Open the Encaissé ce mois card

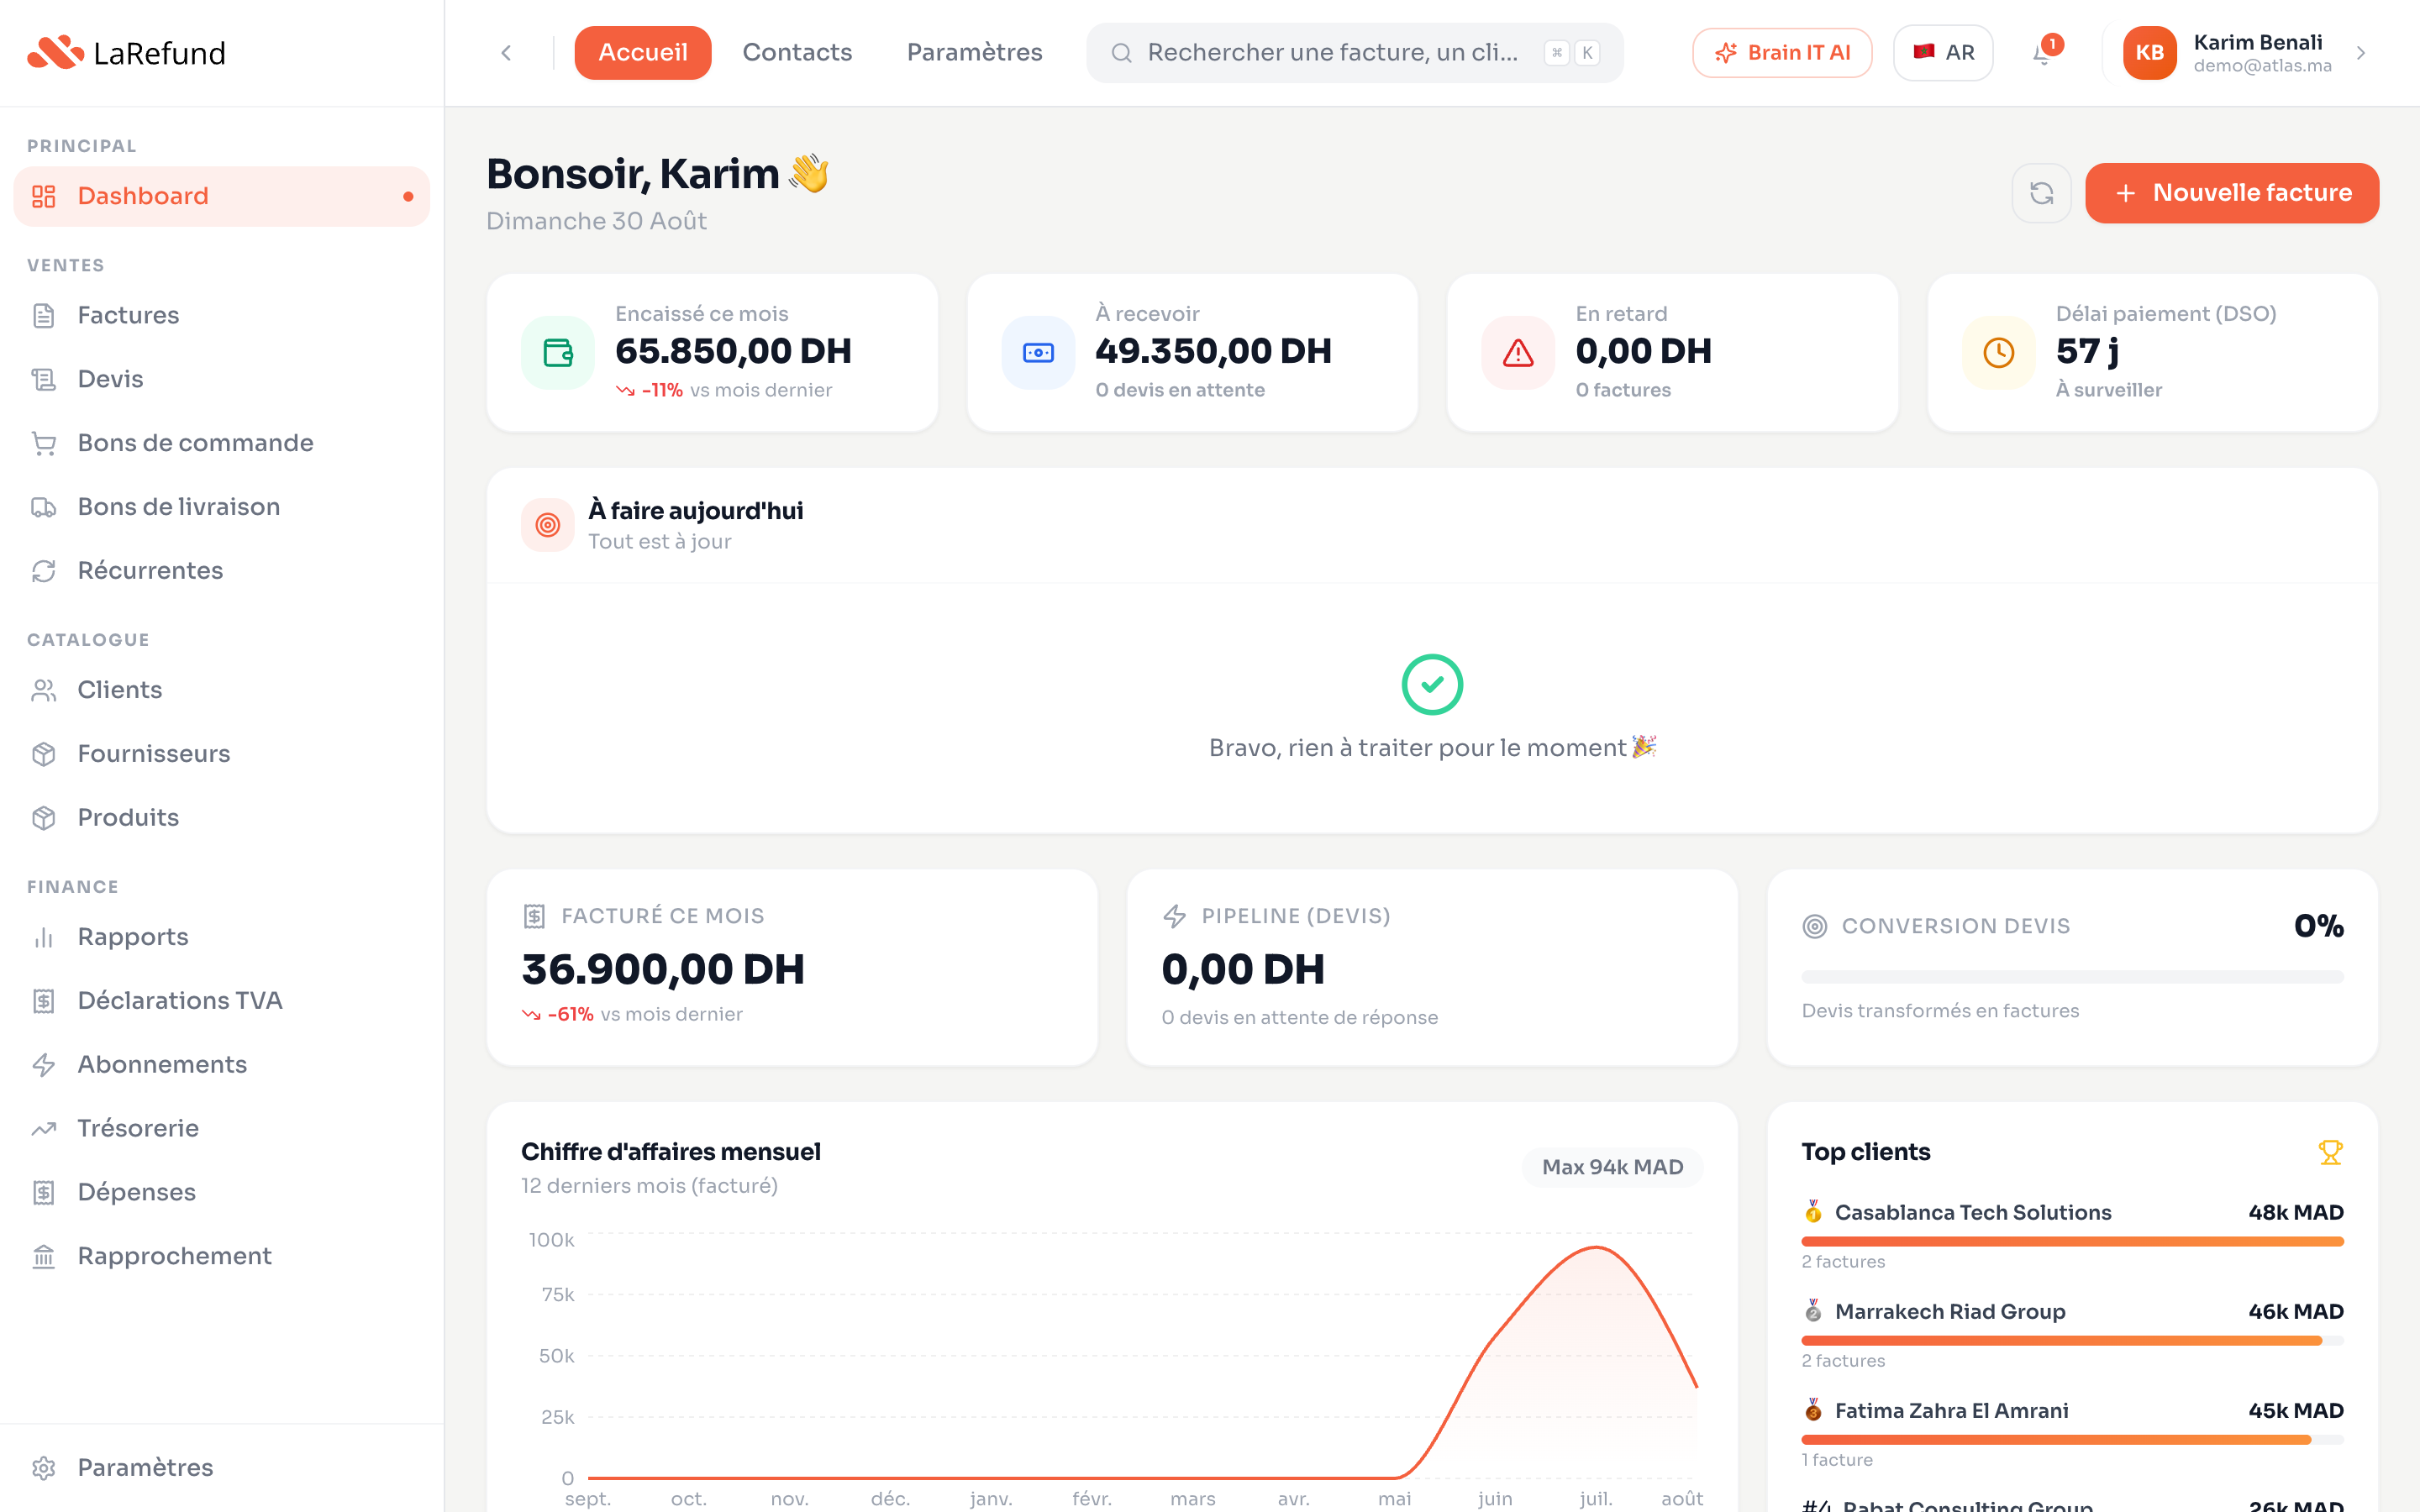712,353
